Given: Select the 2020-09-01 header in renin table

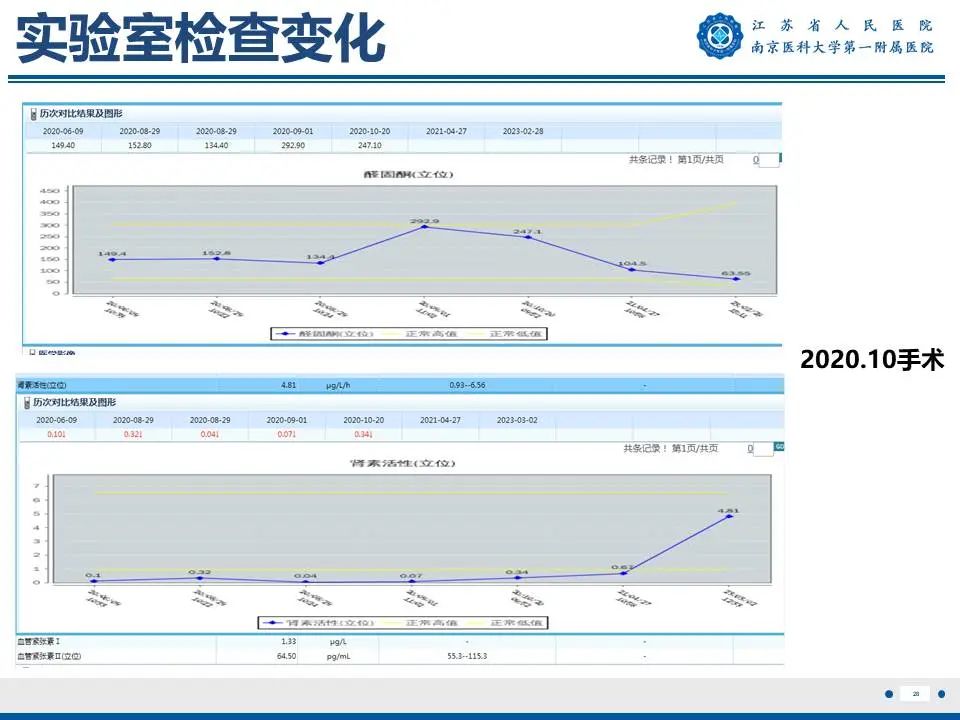Looking at the screenshot, I should tap(287, 420).
